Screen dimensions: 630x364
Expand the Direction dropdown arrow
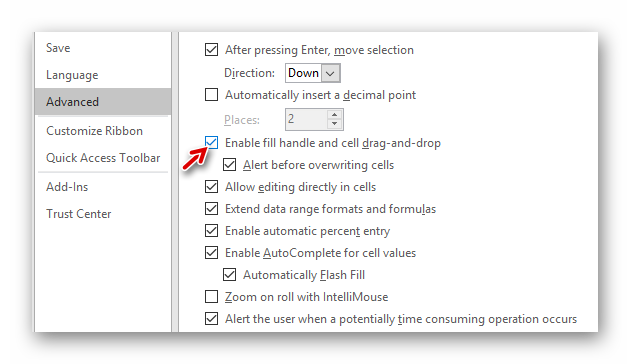point(331,73)
